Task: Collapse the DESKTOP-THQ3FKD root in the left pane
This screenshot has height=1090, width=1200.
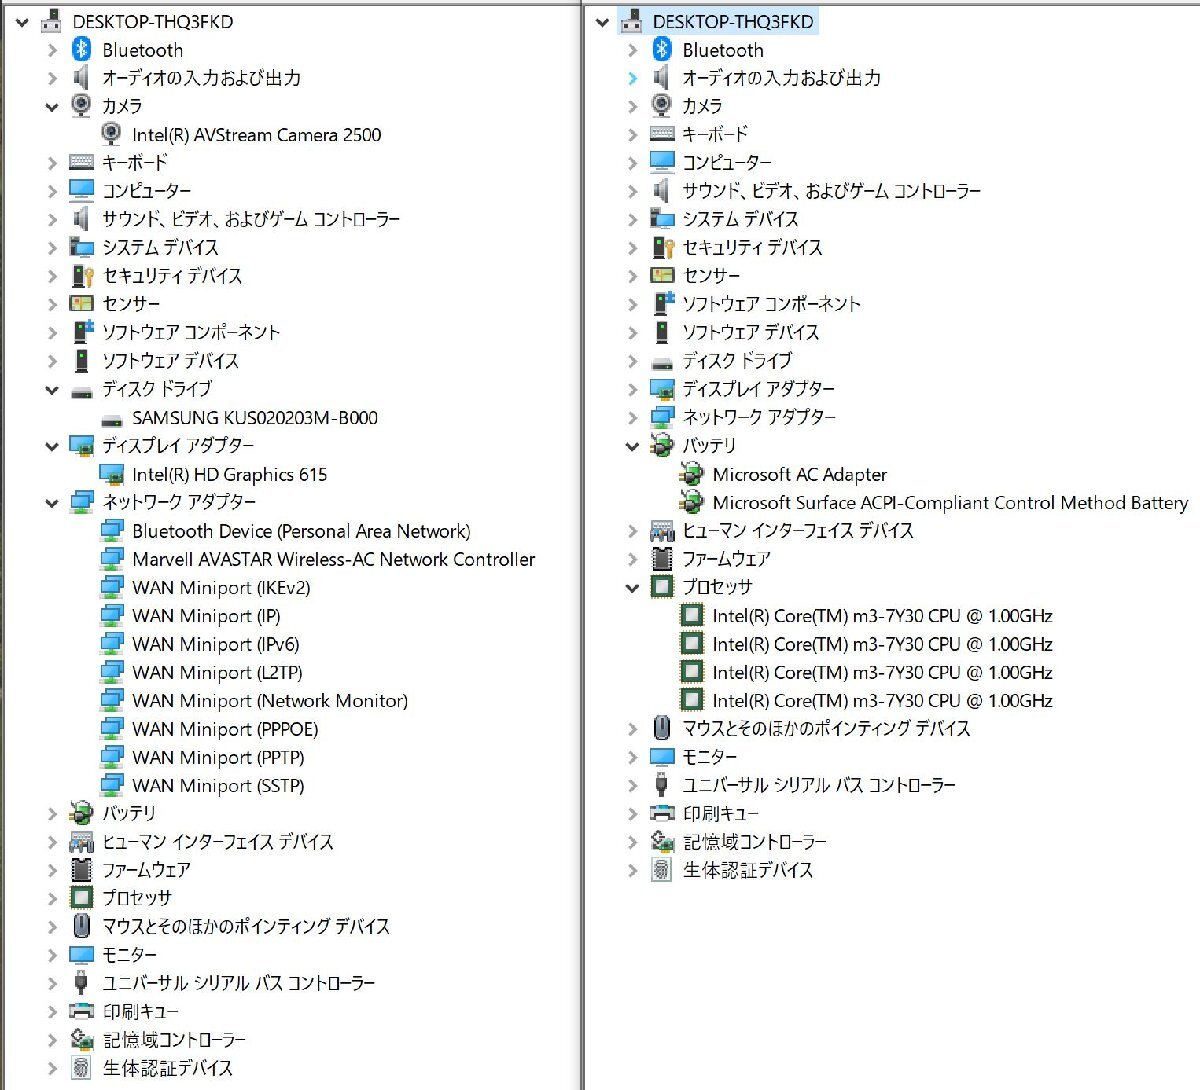Action: 22,21
